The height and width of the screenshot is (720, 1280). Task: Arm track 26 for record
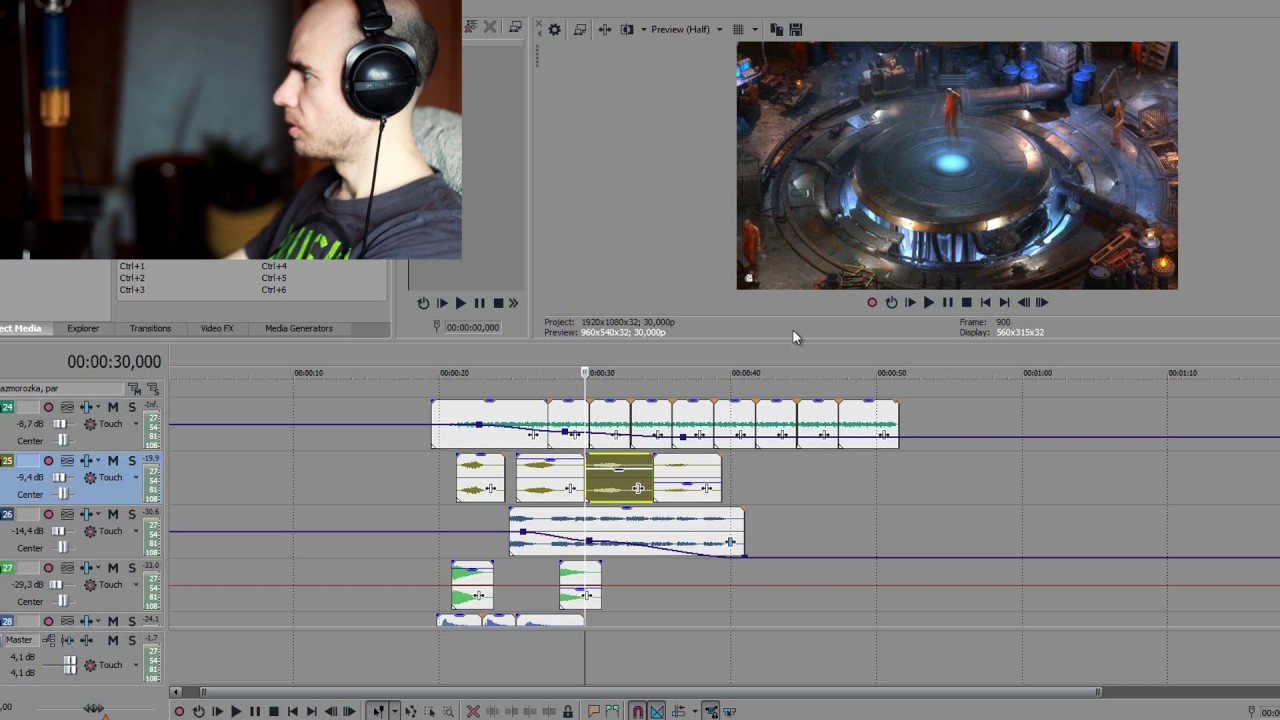click(48, 514)
